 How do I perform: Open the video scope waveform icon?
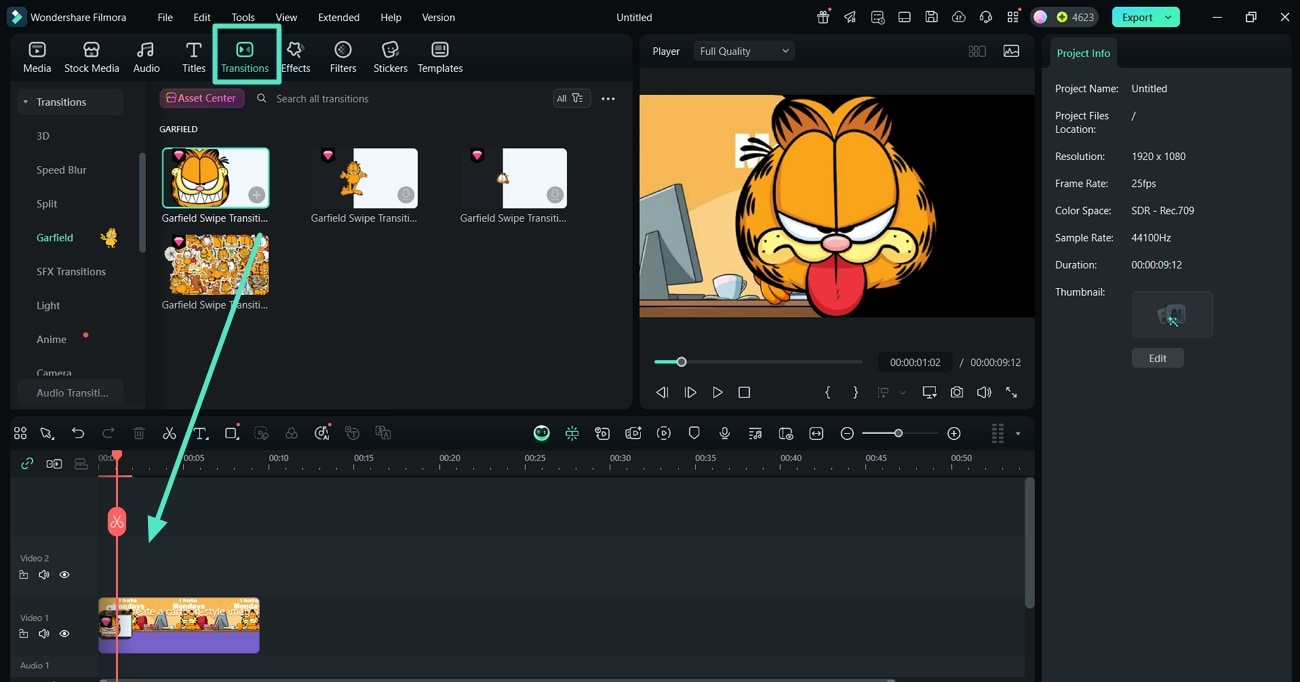point(1011,51)
